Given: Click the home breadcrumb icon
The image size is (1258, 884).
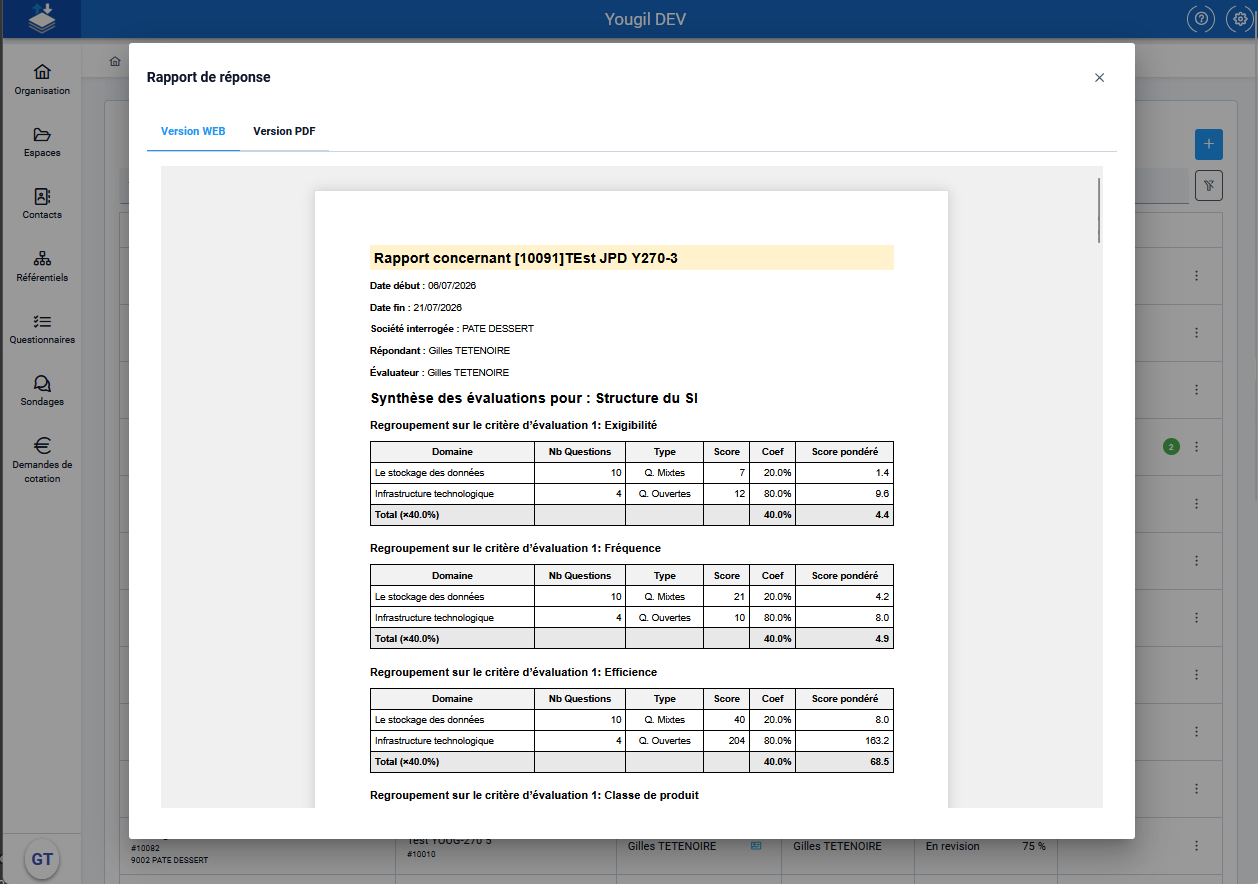Looking at the screenshot, I should coord(115,61).
